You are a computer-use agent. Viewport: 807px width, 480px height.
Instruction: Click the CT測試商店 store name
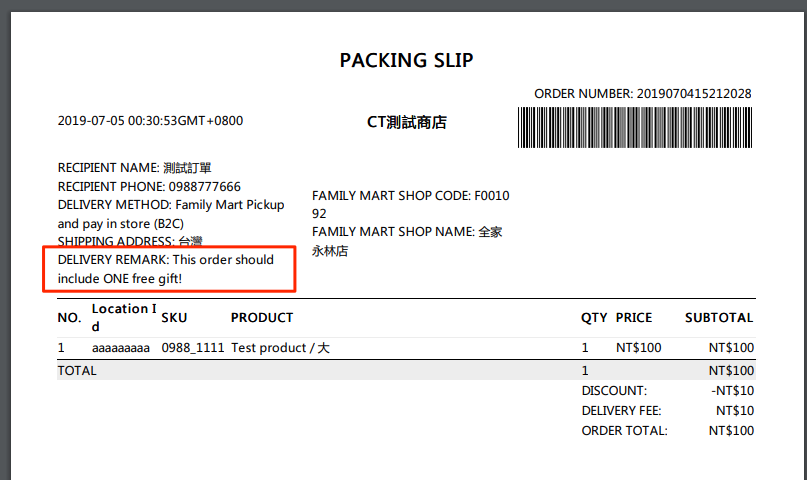(x=407, y=122)
